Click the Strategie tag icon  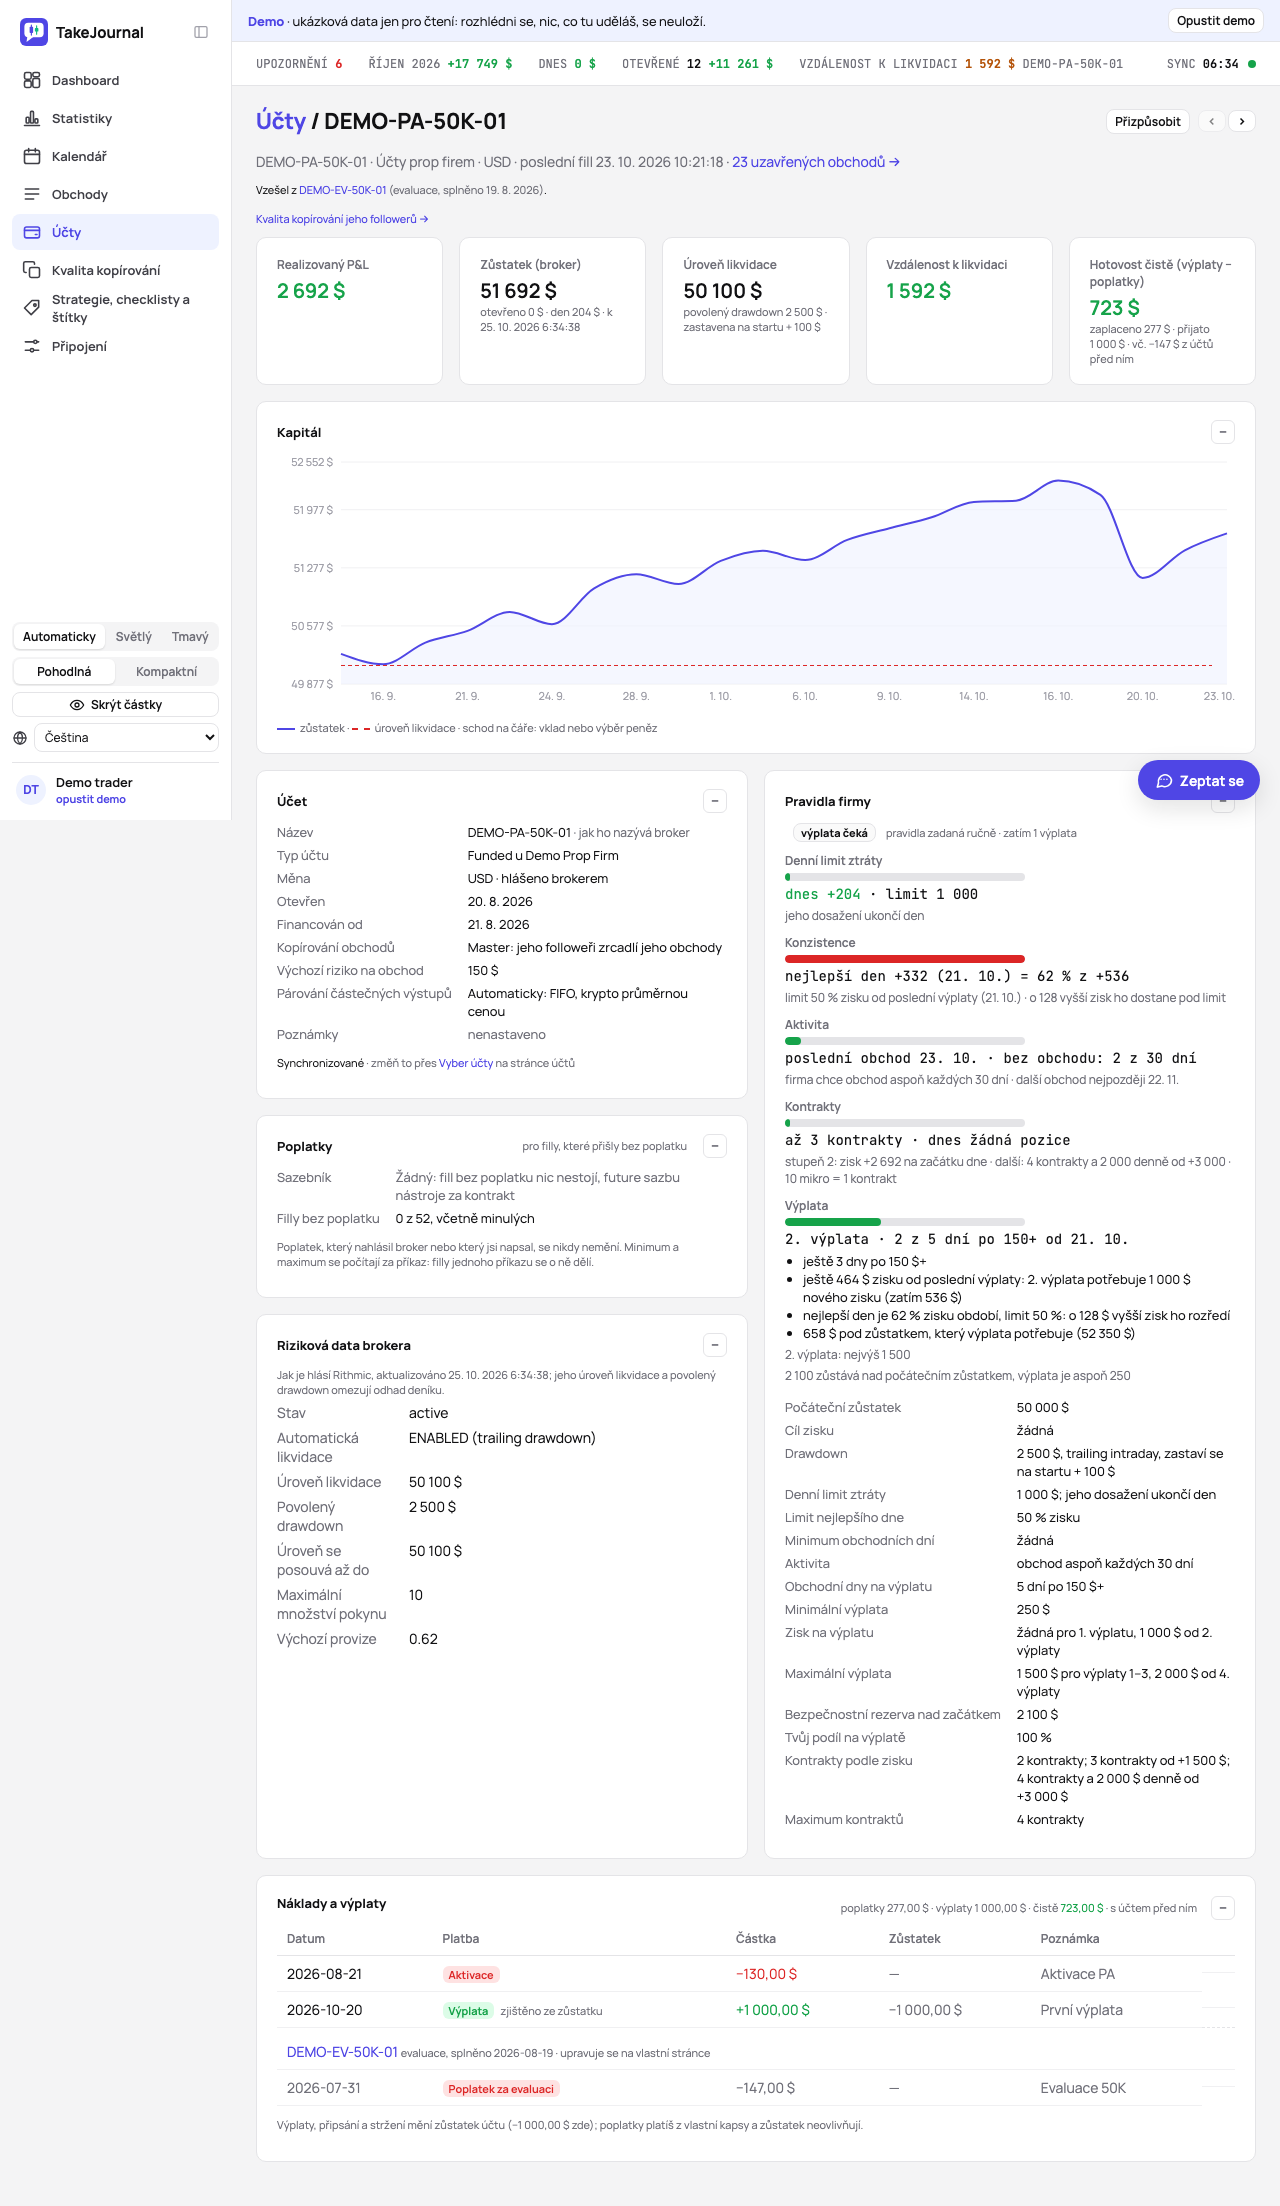(x=32, y=308)
